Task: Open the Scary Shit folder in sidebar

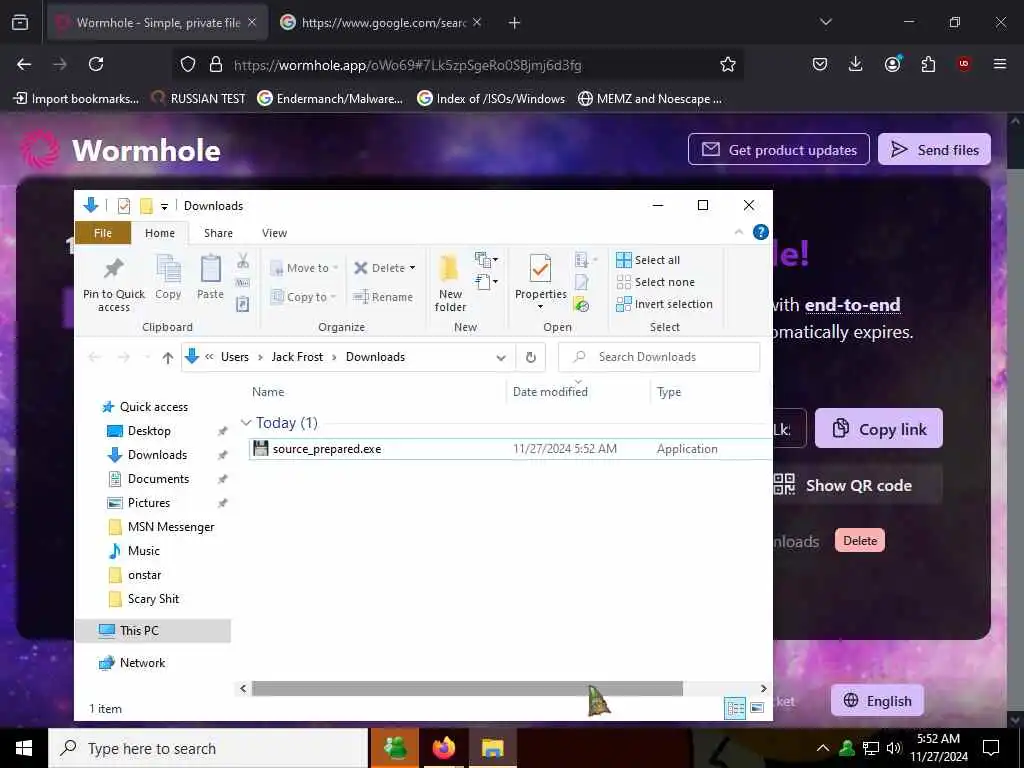Action: point(153,599)
